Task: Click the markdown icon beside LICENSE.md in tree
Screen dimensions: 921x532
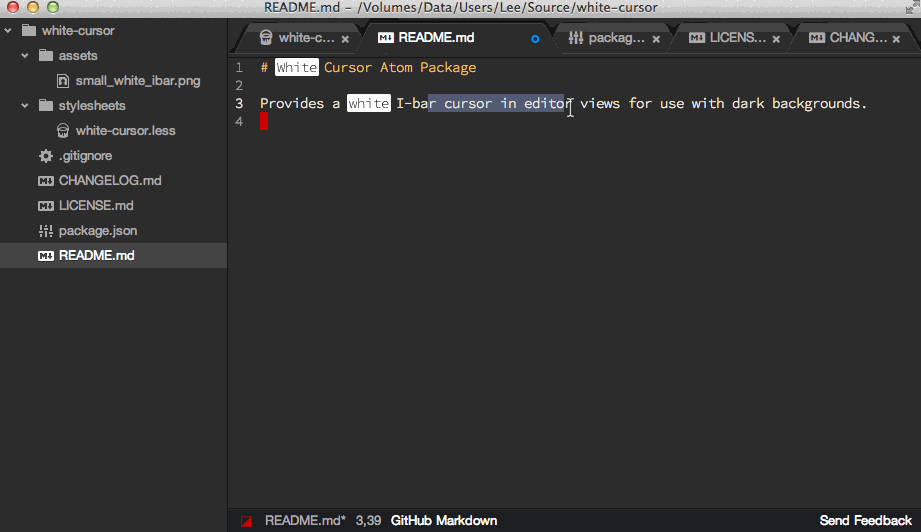Action: [46, 206]
